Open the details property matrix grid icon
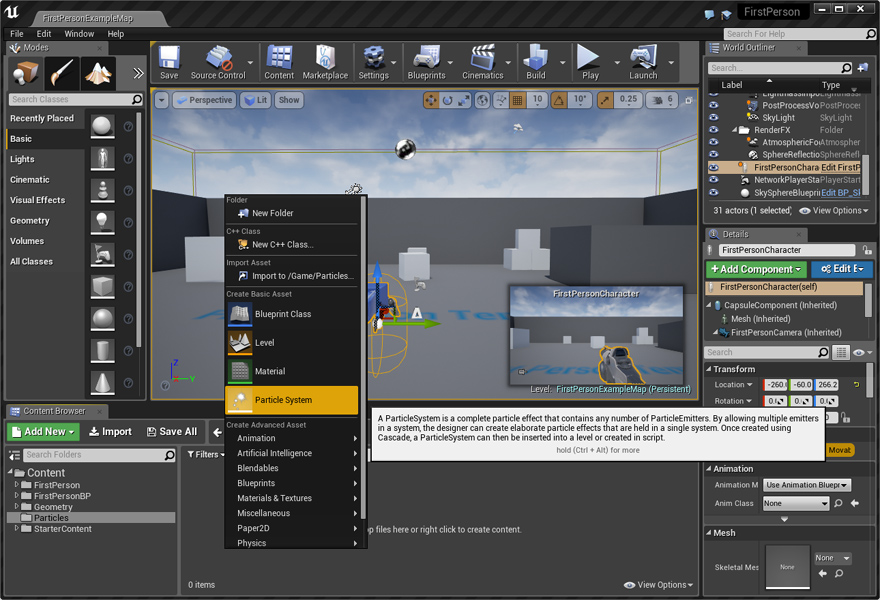880x600 pixels. tap(841, 352)
